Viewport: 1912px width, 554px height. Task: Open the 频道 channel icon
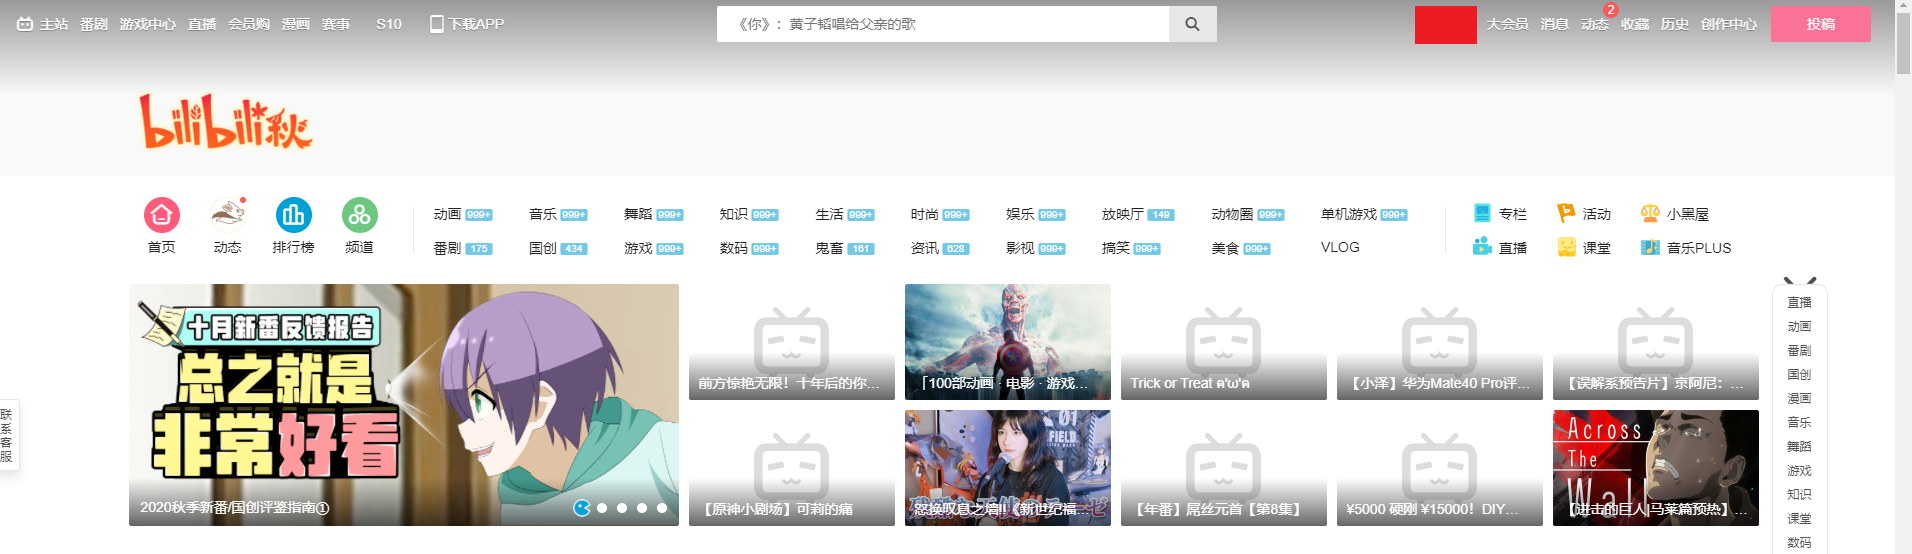tap(360, 215)
